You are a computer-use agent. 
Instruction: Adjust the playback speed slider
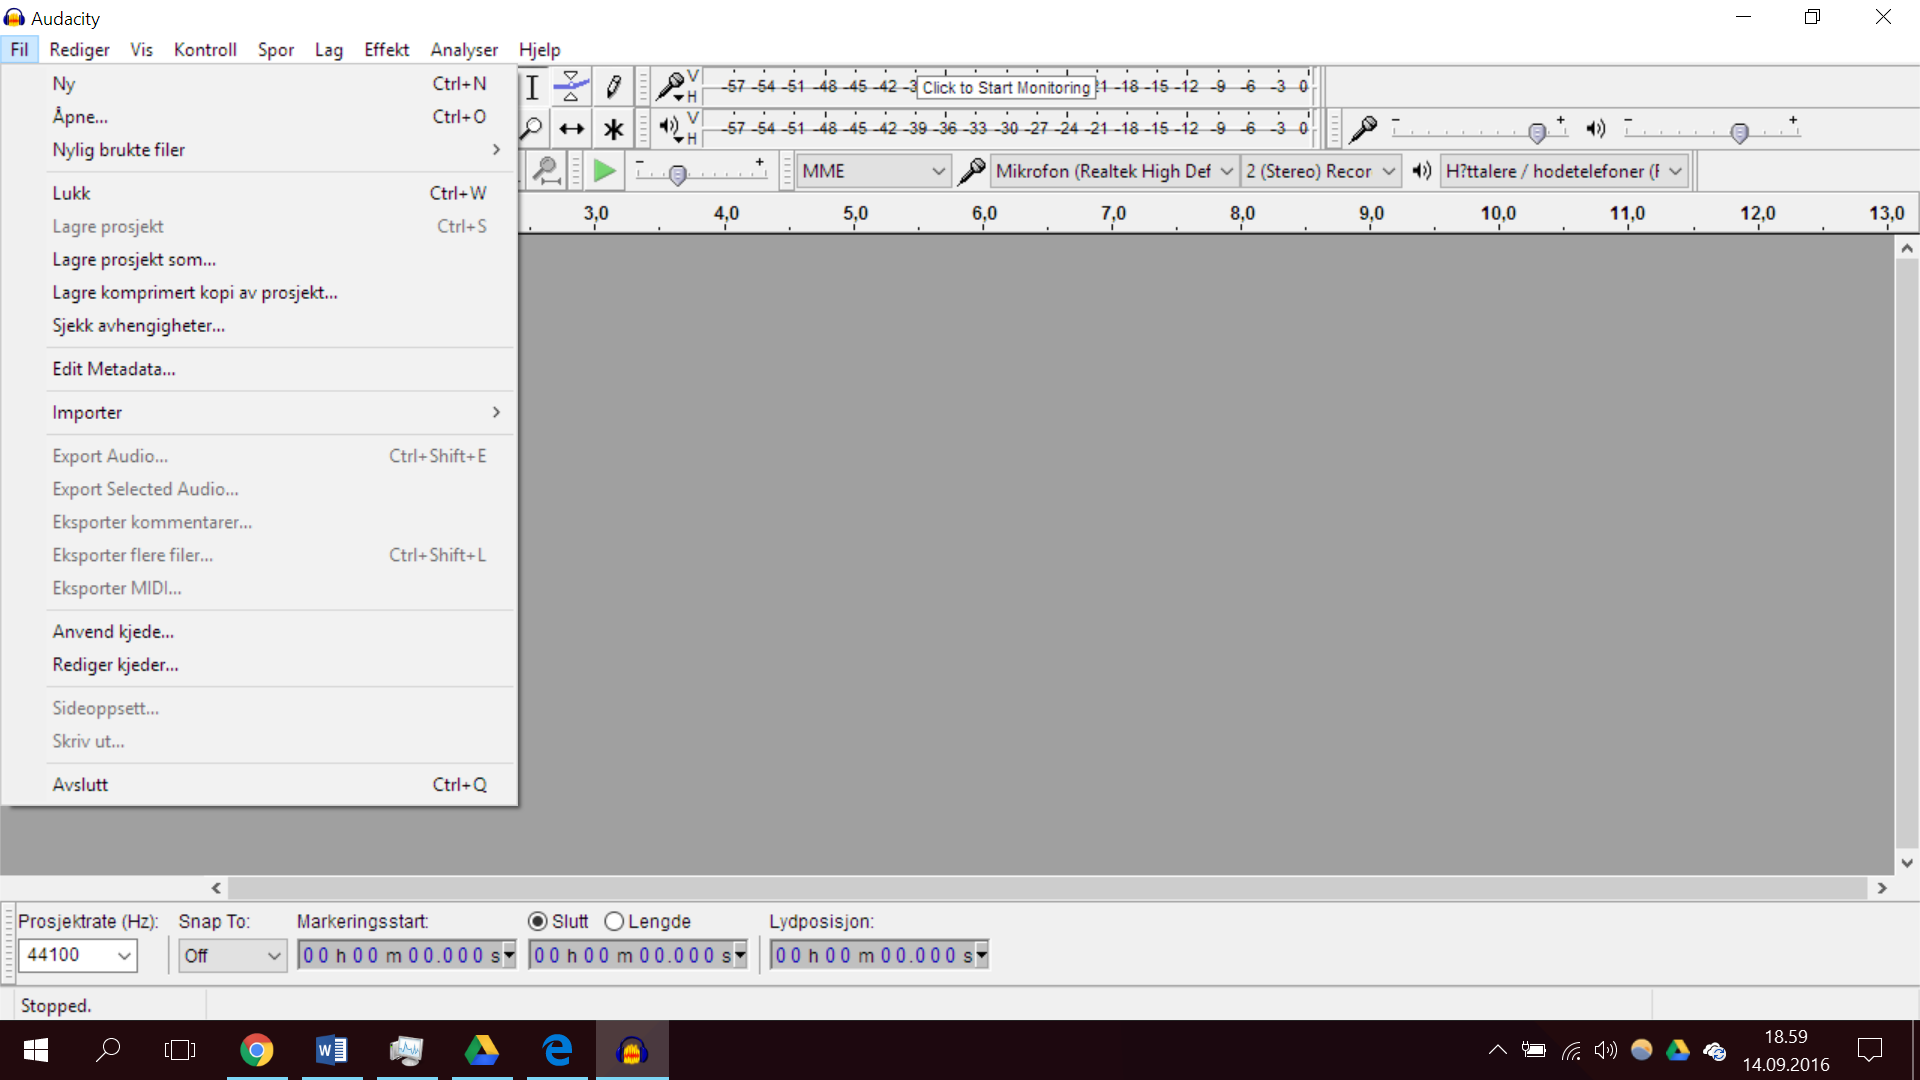click(678, 175)
